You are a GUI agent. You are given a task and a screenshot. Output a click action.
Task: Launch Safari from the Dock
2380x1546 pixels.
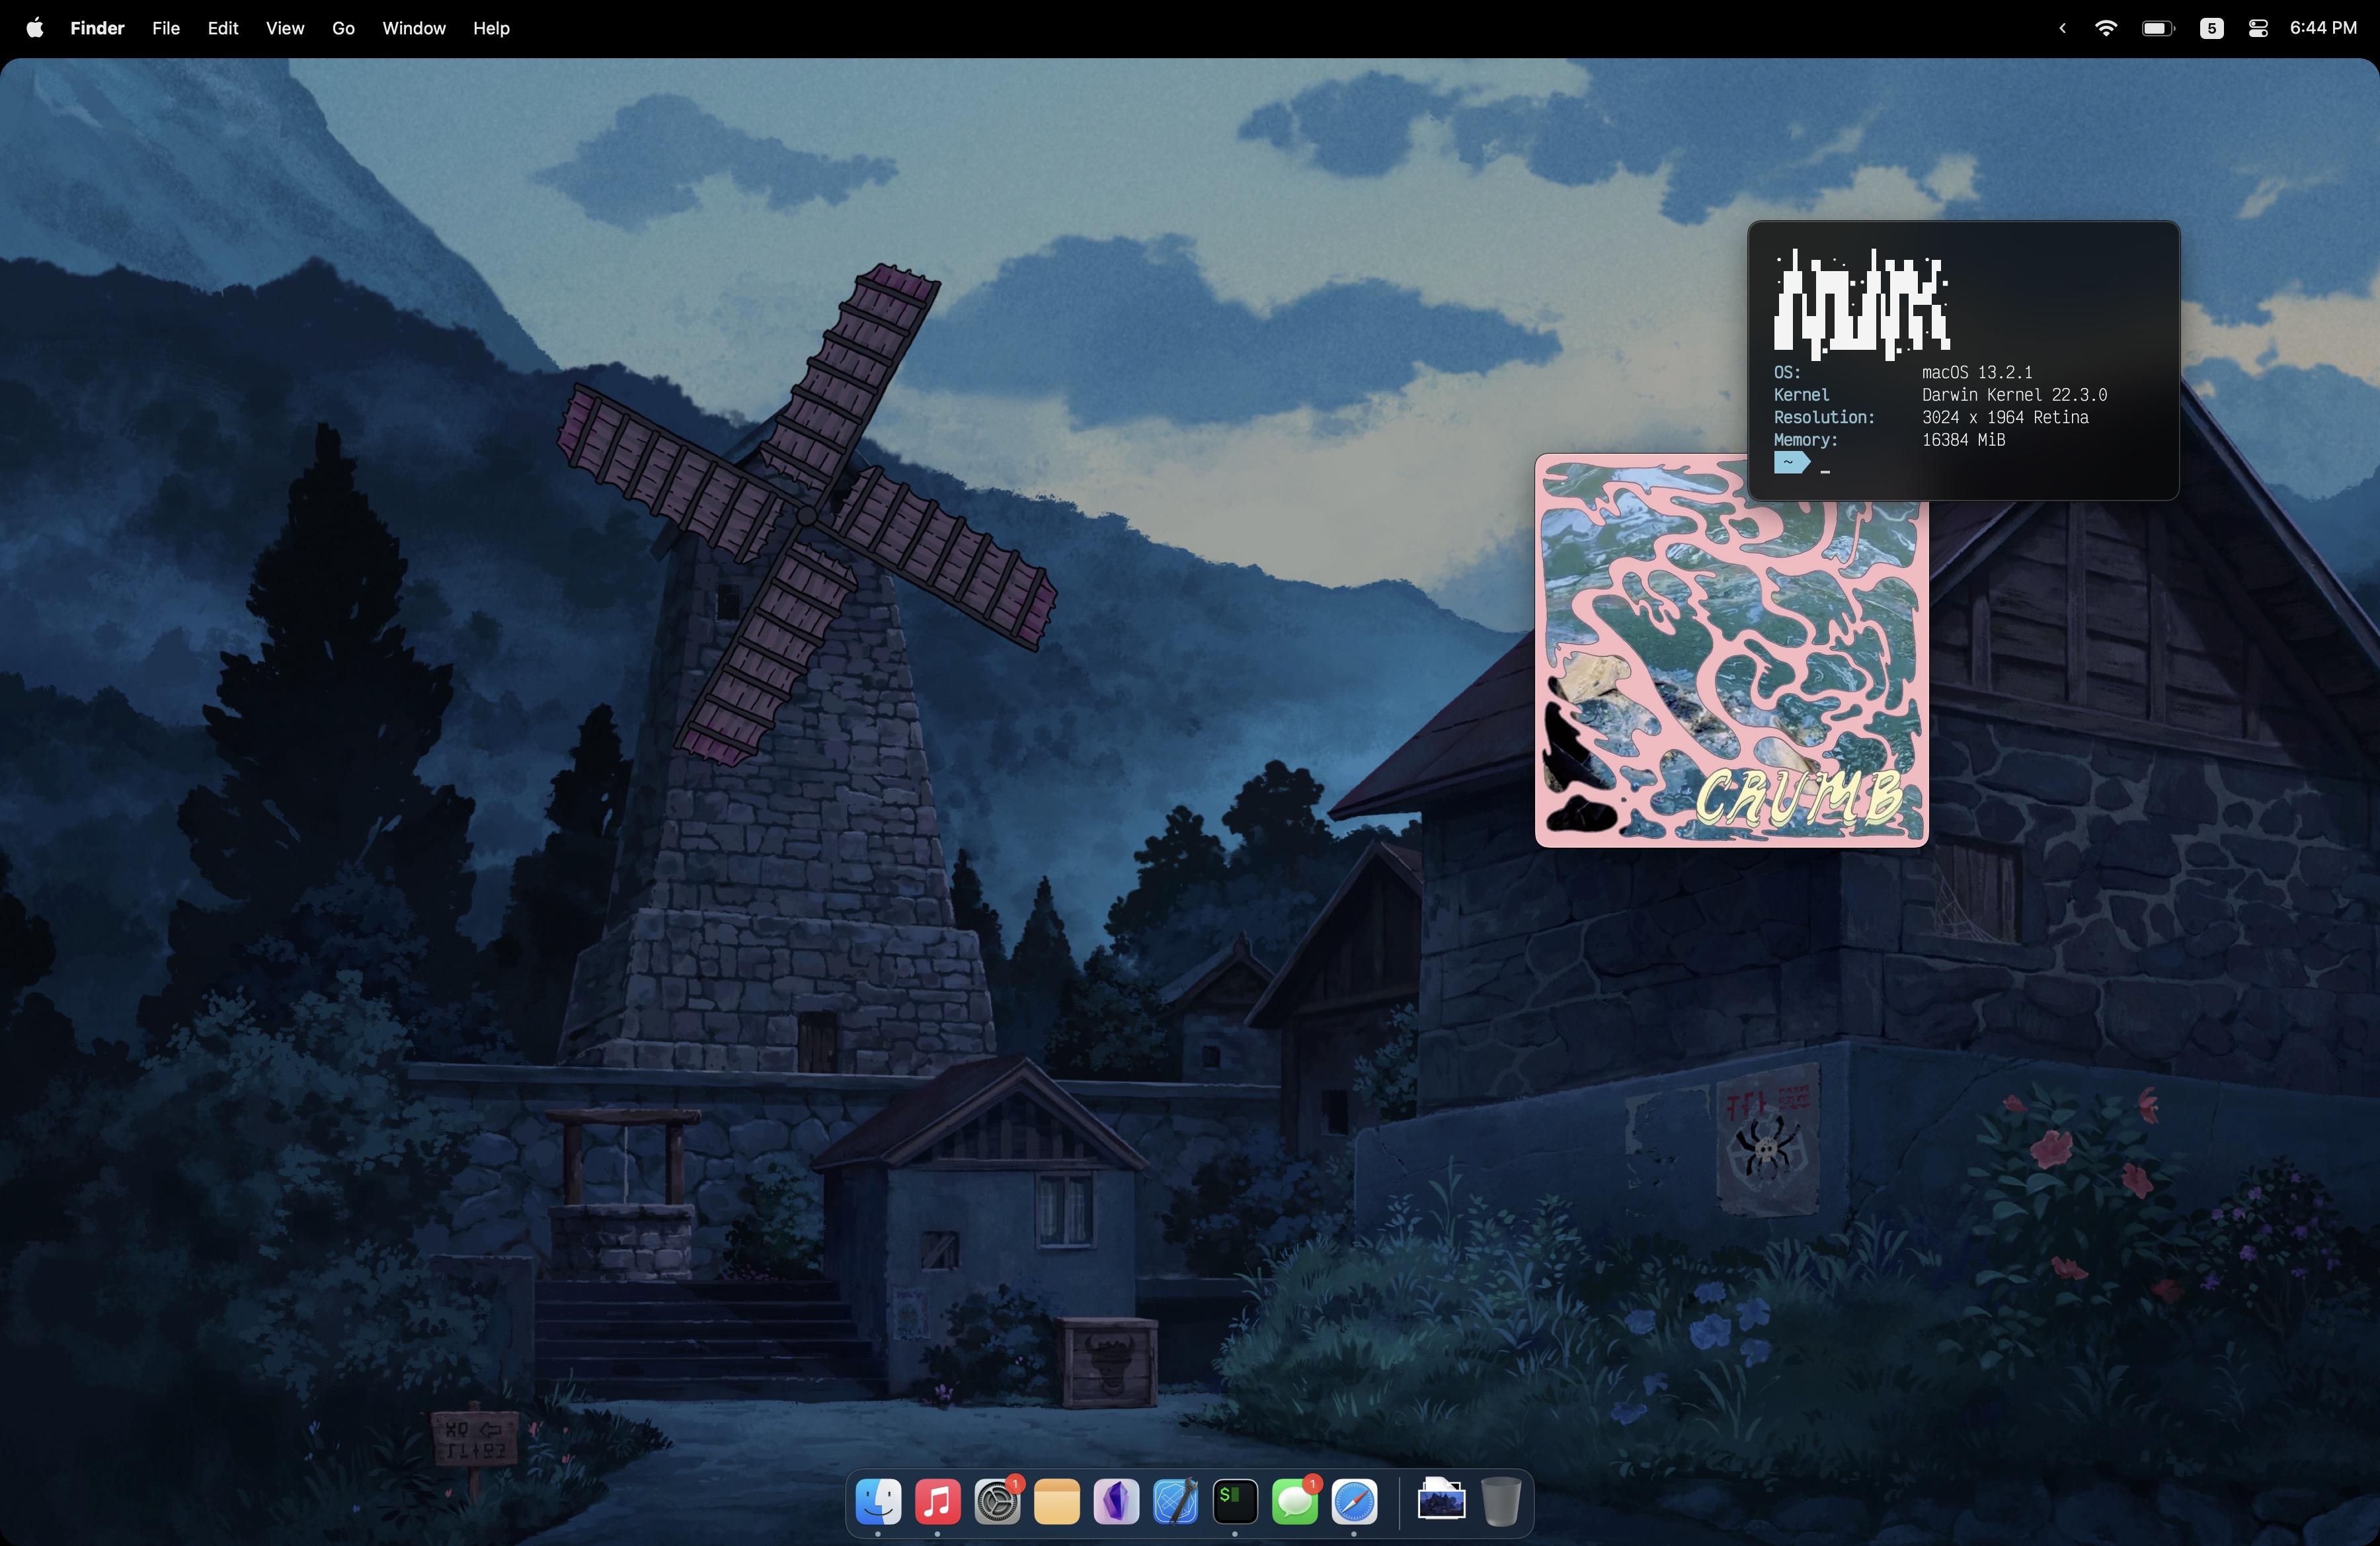tap(1354, 1501)
